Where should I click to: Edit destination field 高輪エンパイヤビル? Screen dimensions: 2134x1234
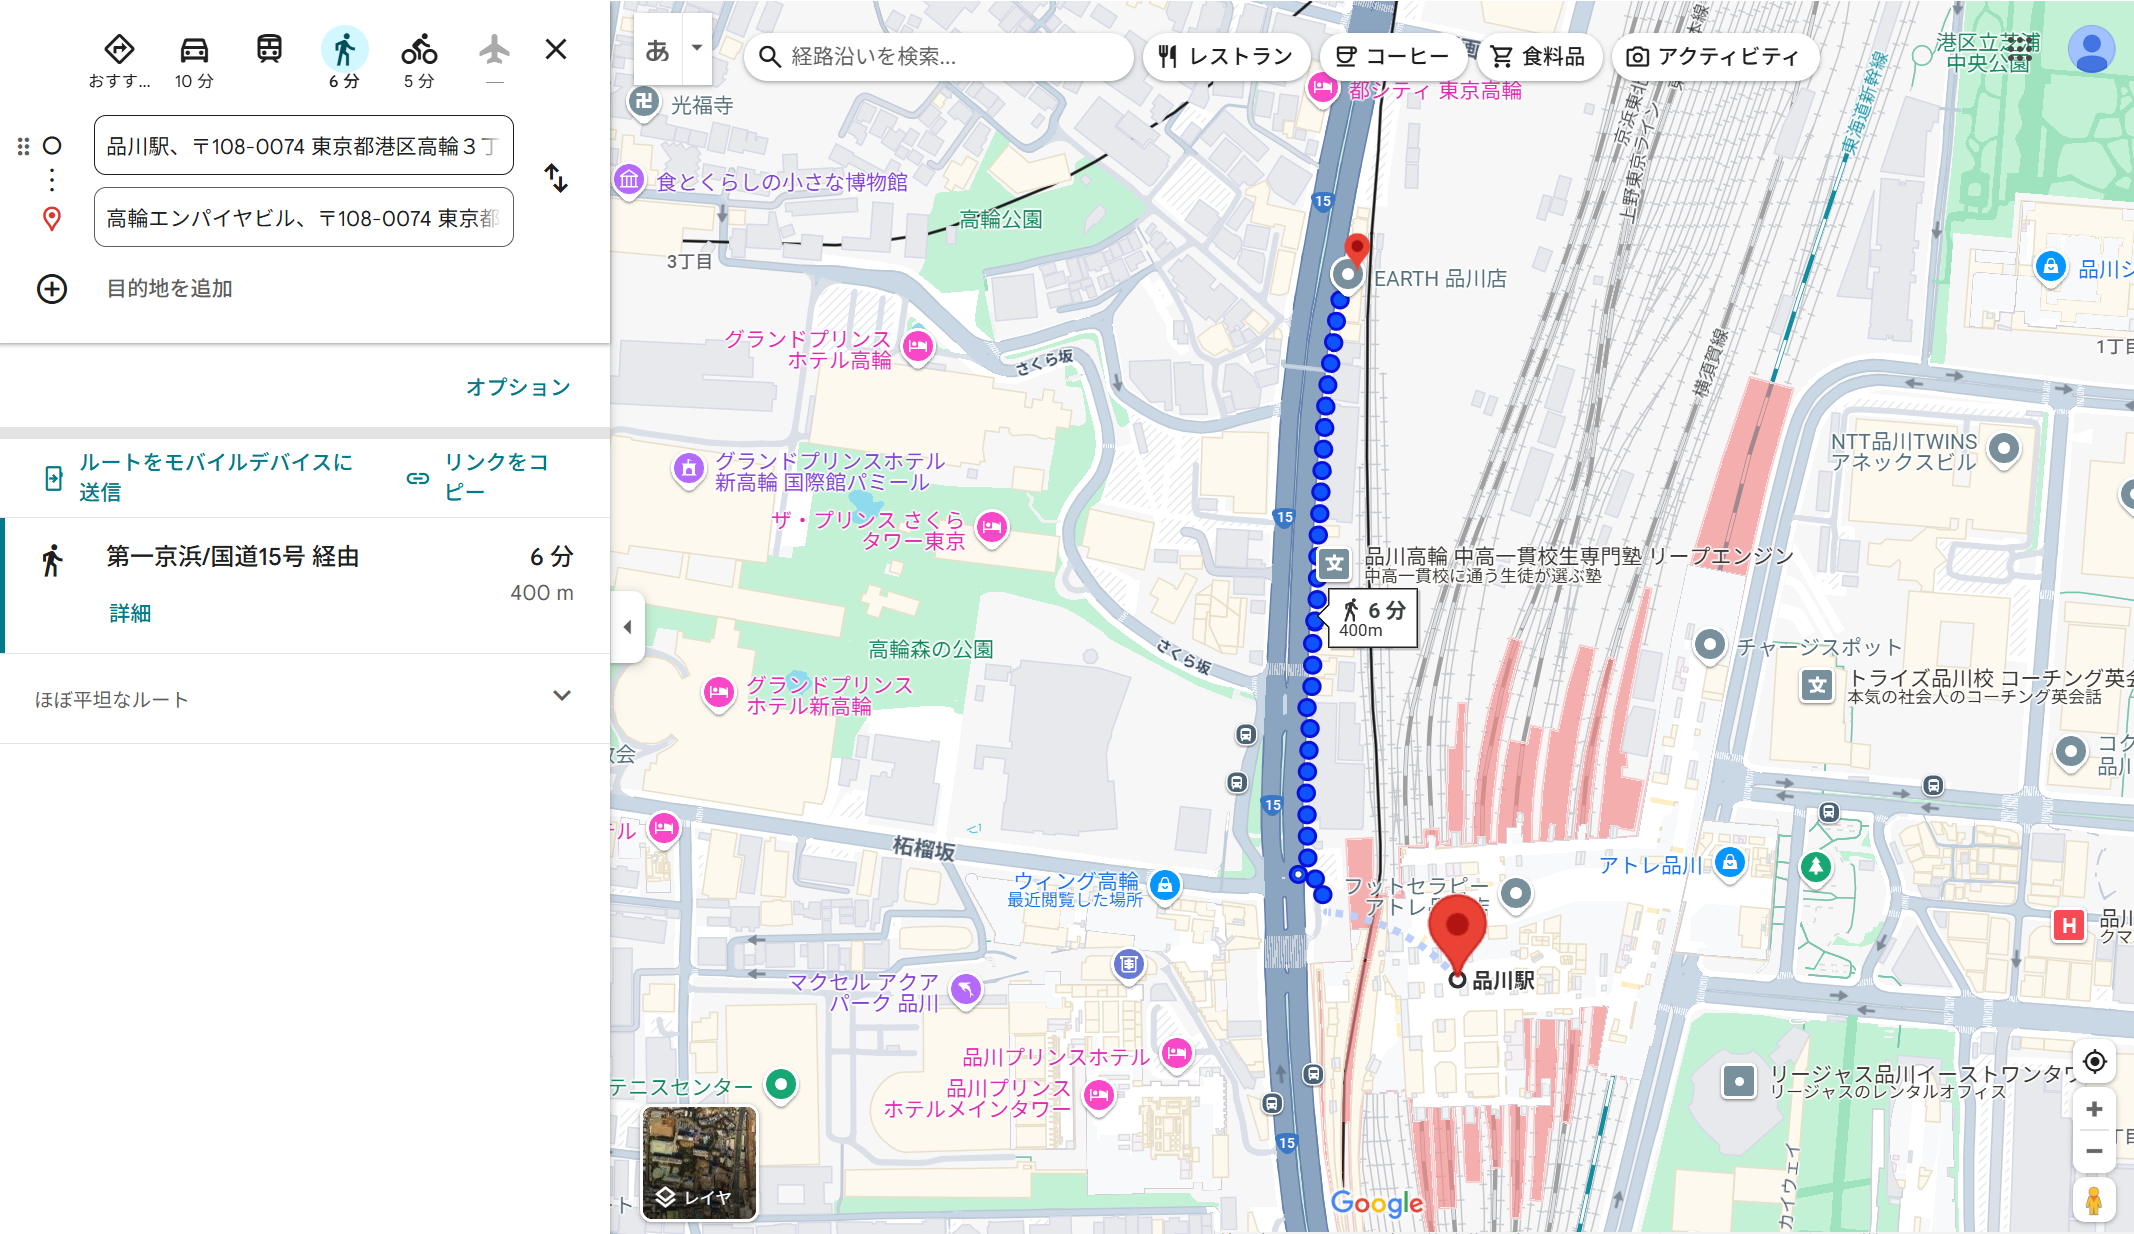(x=304, y=218)
